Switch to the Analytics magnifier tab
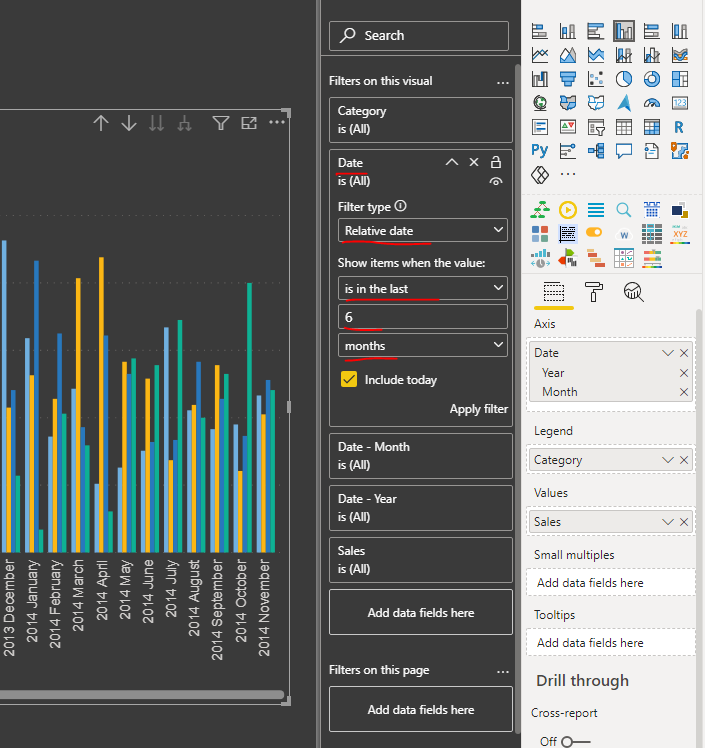 point(633,291)
